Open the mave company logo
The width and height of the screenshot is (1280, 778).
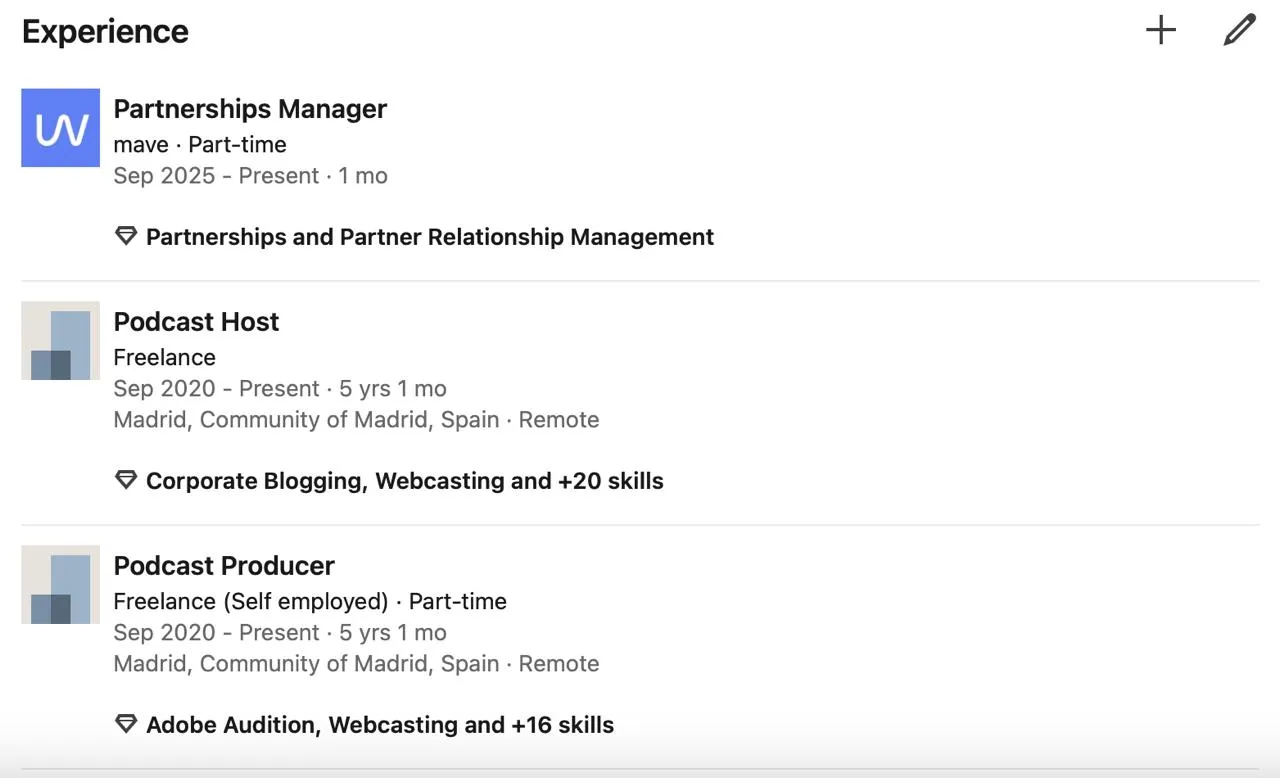pyautogui.click(x=61, y=128)
